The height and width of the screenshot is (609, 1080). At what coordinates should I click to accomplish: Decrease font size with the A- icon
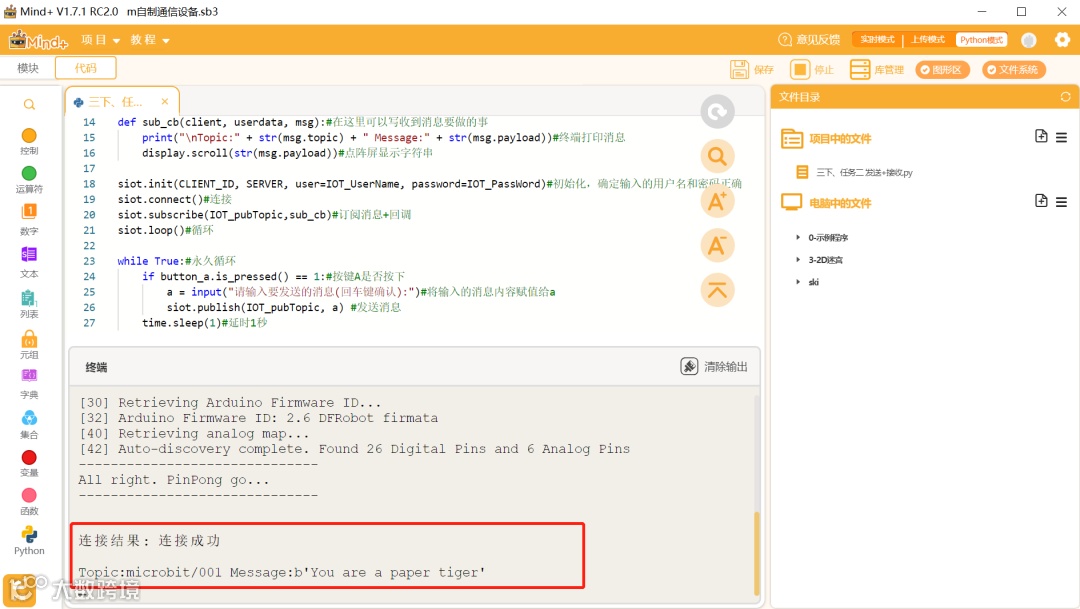pos(717,246)
